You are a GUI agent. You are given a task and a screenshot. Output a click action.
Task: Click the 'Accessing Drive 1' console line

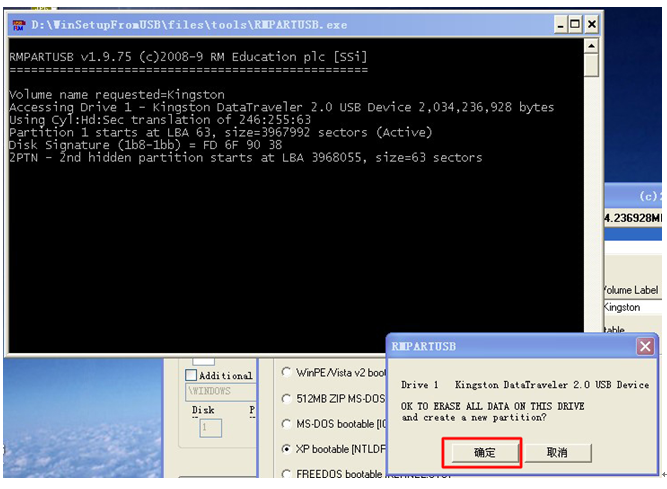(x=282, y=107)
